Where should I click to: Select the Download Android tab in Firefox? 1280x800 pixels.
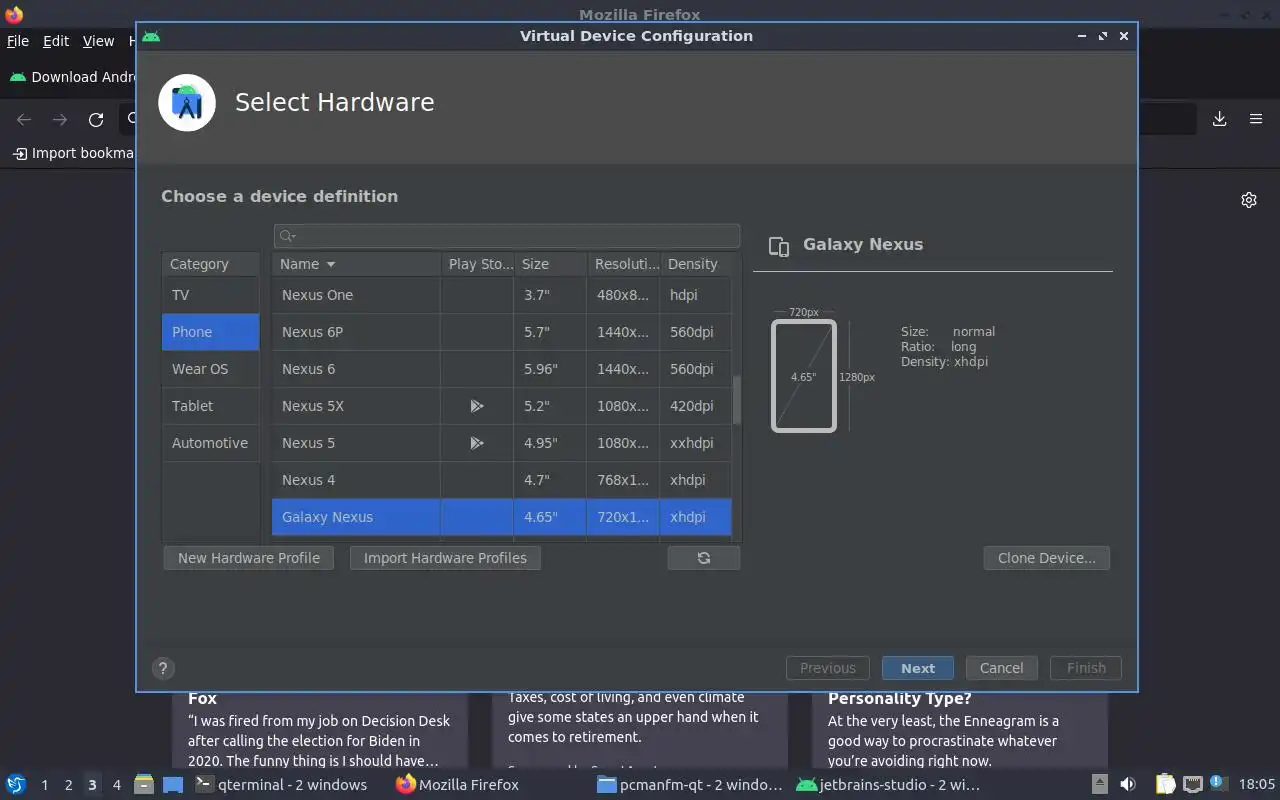coord(70,77)
